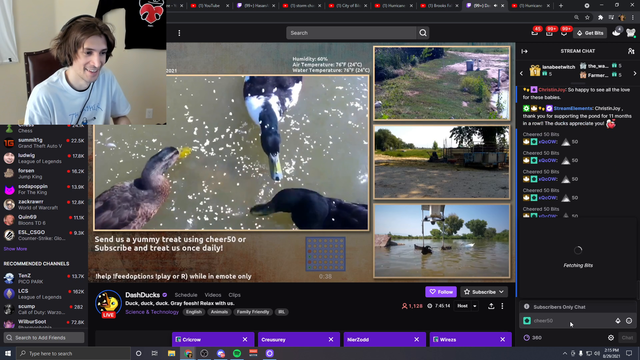Open LCS recommended channel
Image resolution: width=640 pixels, height=360 pixels.
44,294
